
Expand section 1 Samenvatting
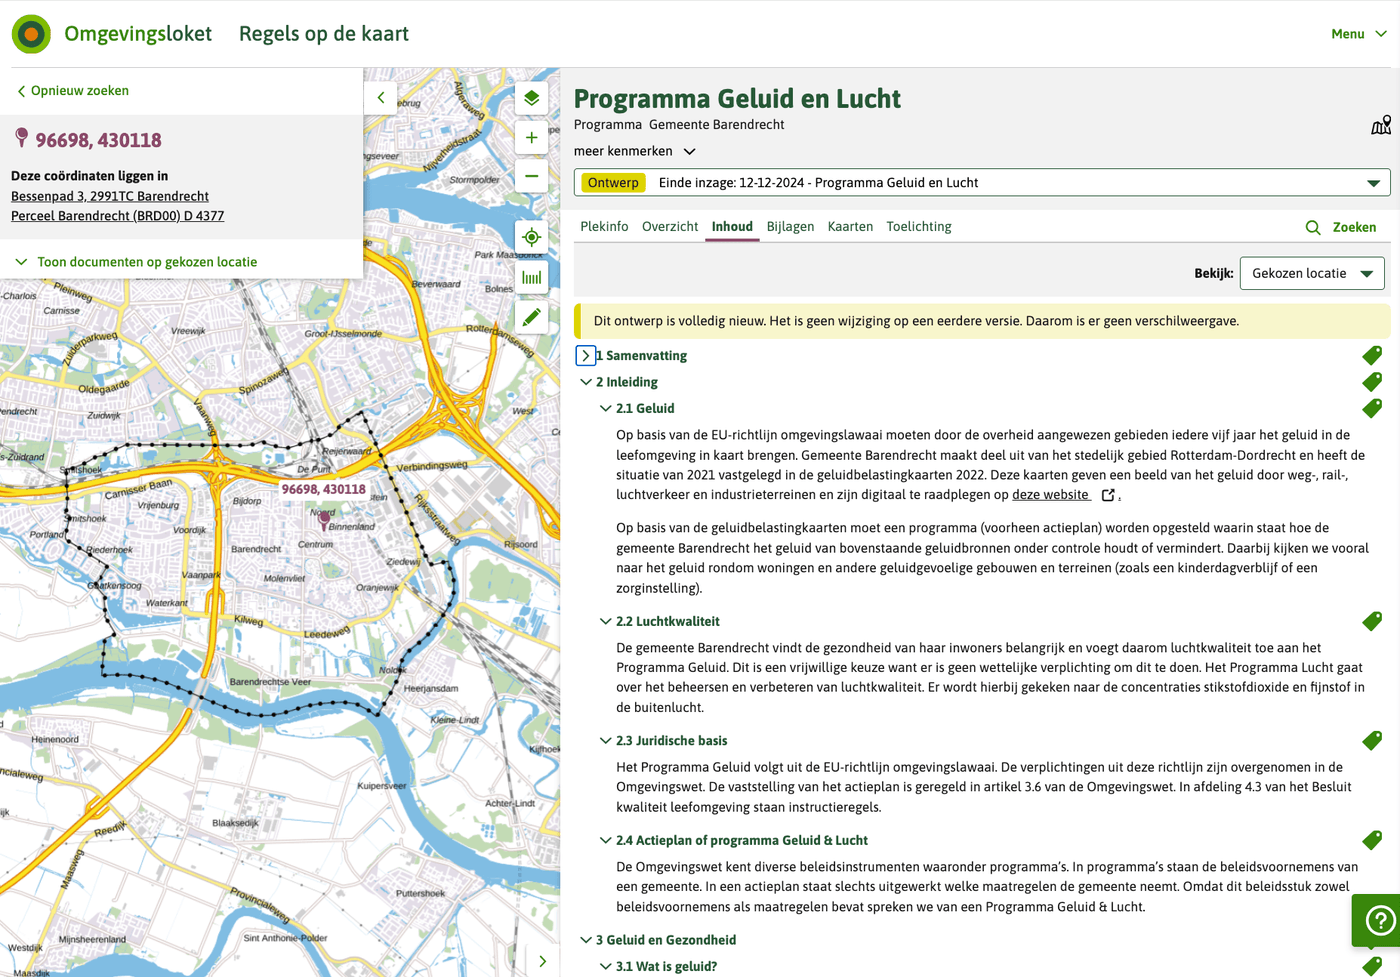click(586, 355)
